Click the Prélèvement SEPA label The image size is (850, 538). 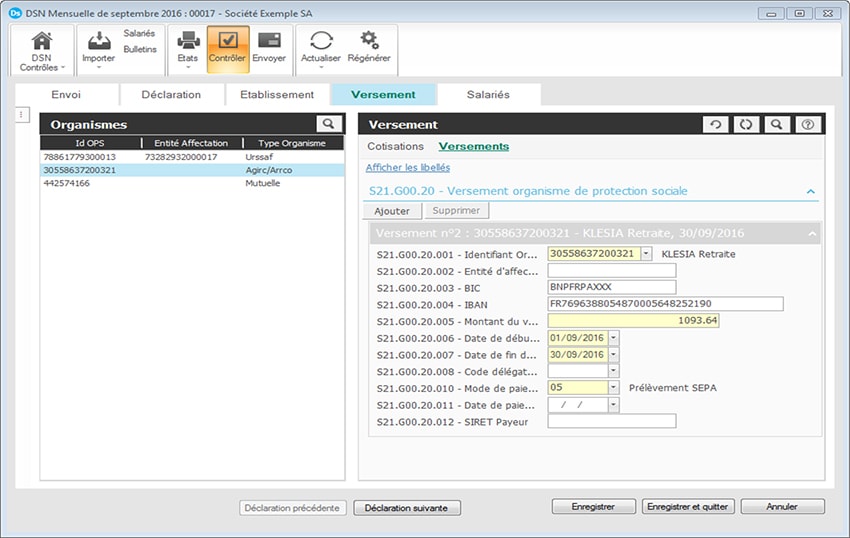coord(673,388)
